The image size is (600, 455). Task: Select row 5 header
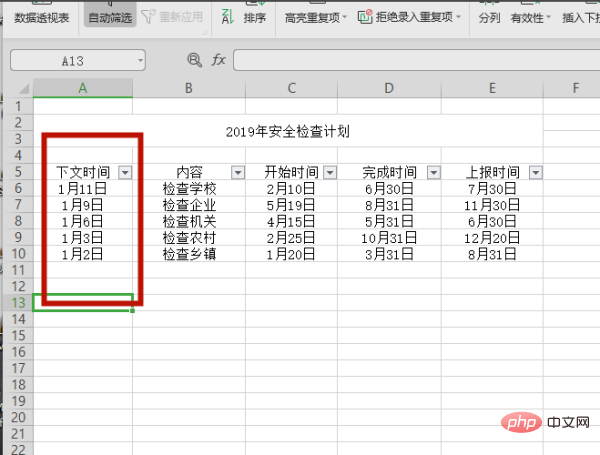(18, 172)
